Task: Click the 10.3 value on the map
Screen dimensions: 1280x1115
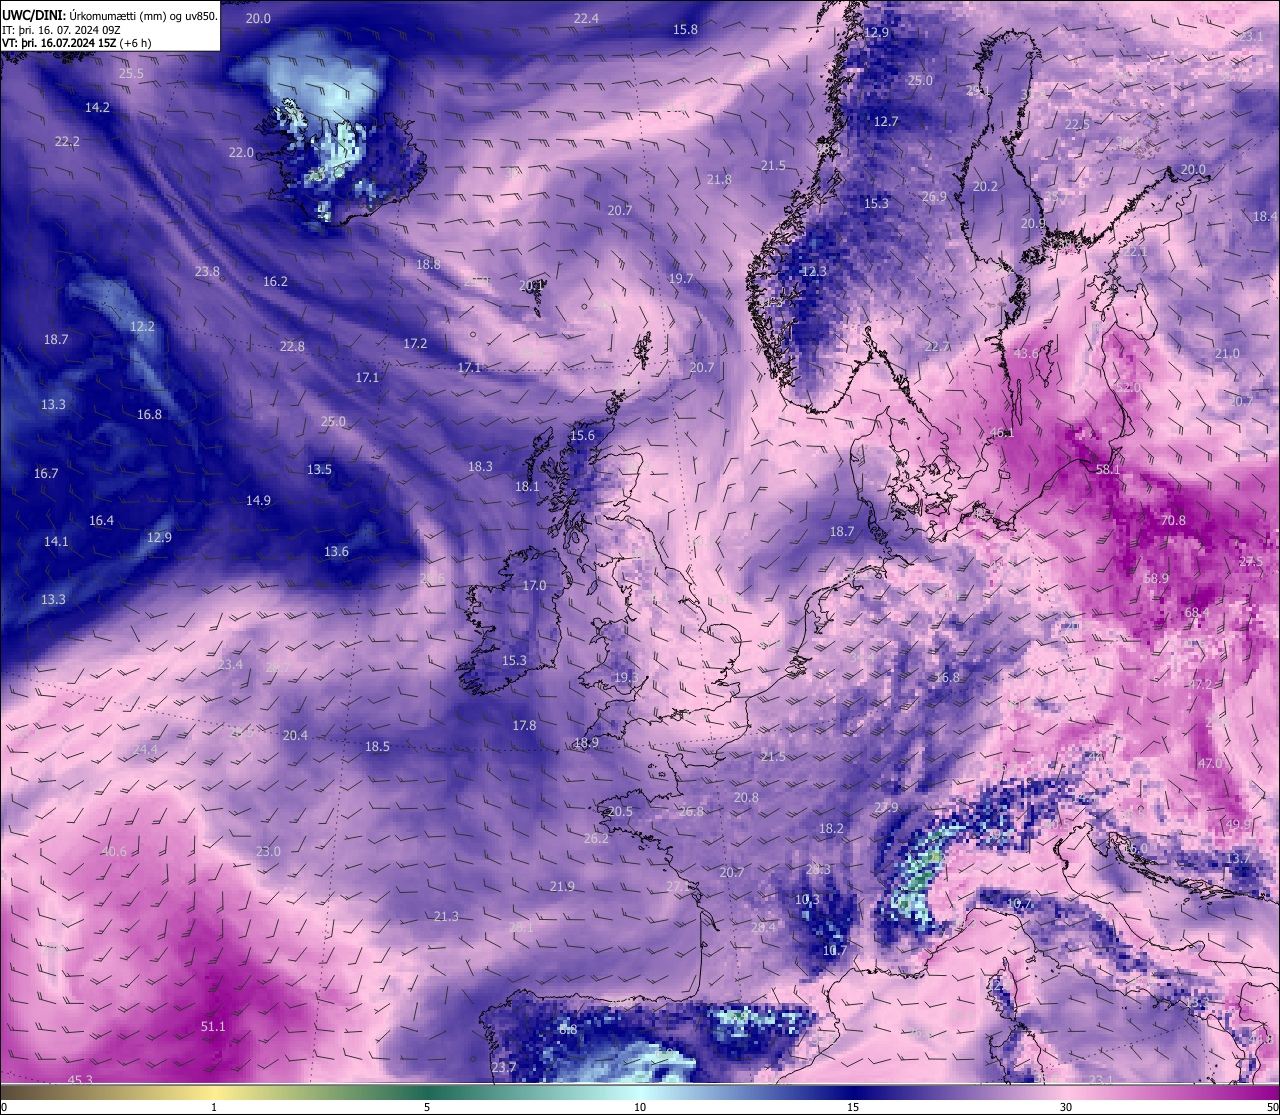Action: [x=807, y=899]
